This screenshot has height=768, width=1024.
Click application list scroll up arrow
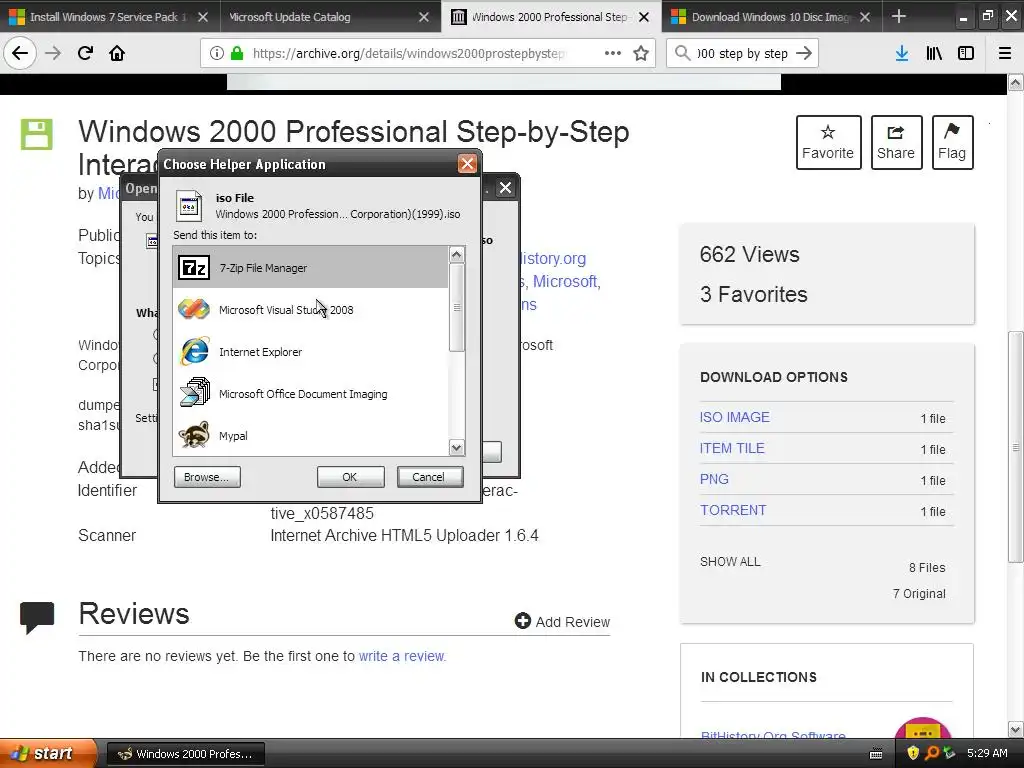(456, 254)
